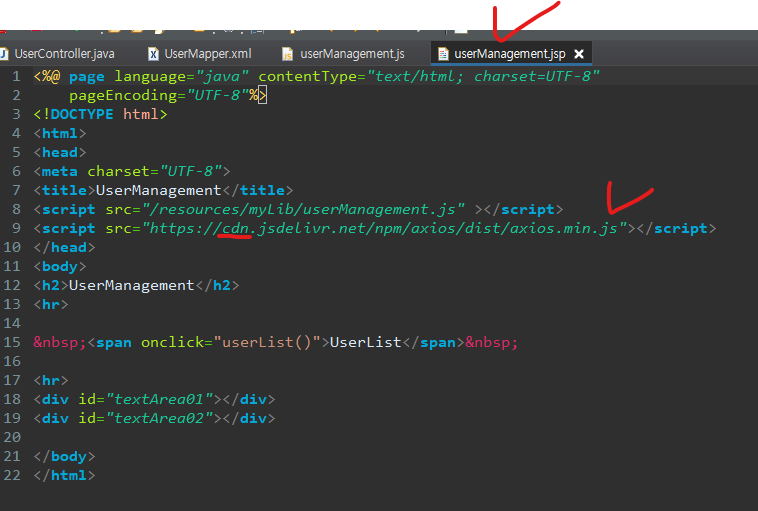Click the meta tag name on line 6

(x=59, y=171)
